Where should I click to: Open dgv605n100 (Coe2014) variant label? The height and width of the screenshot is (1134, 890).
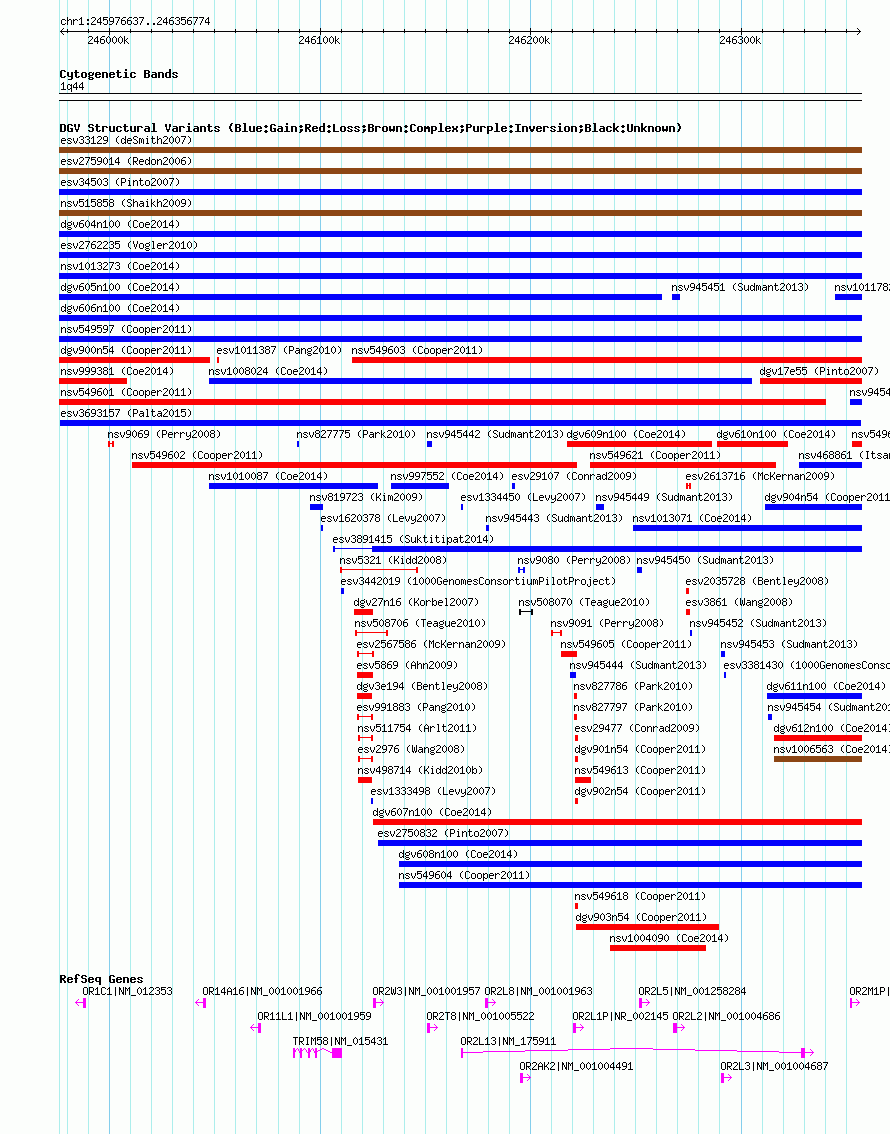(120, 287)
